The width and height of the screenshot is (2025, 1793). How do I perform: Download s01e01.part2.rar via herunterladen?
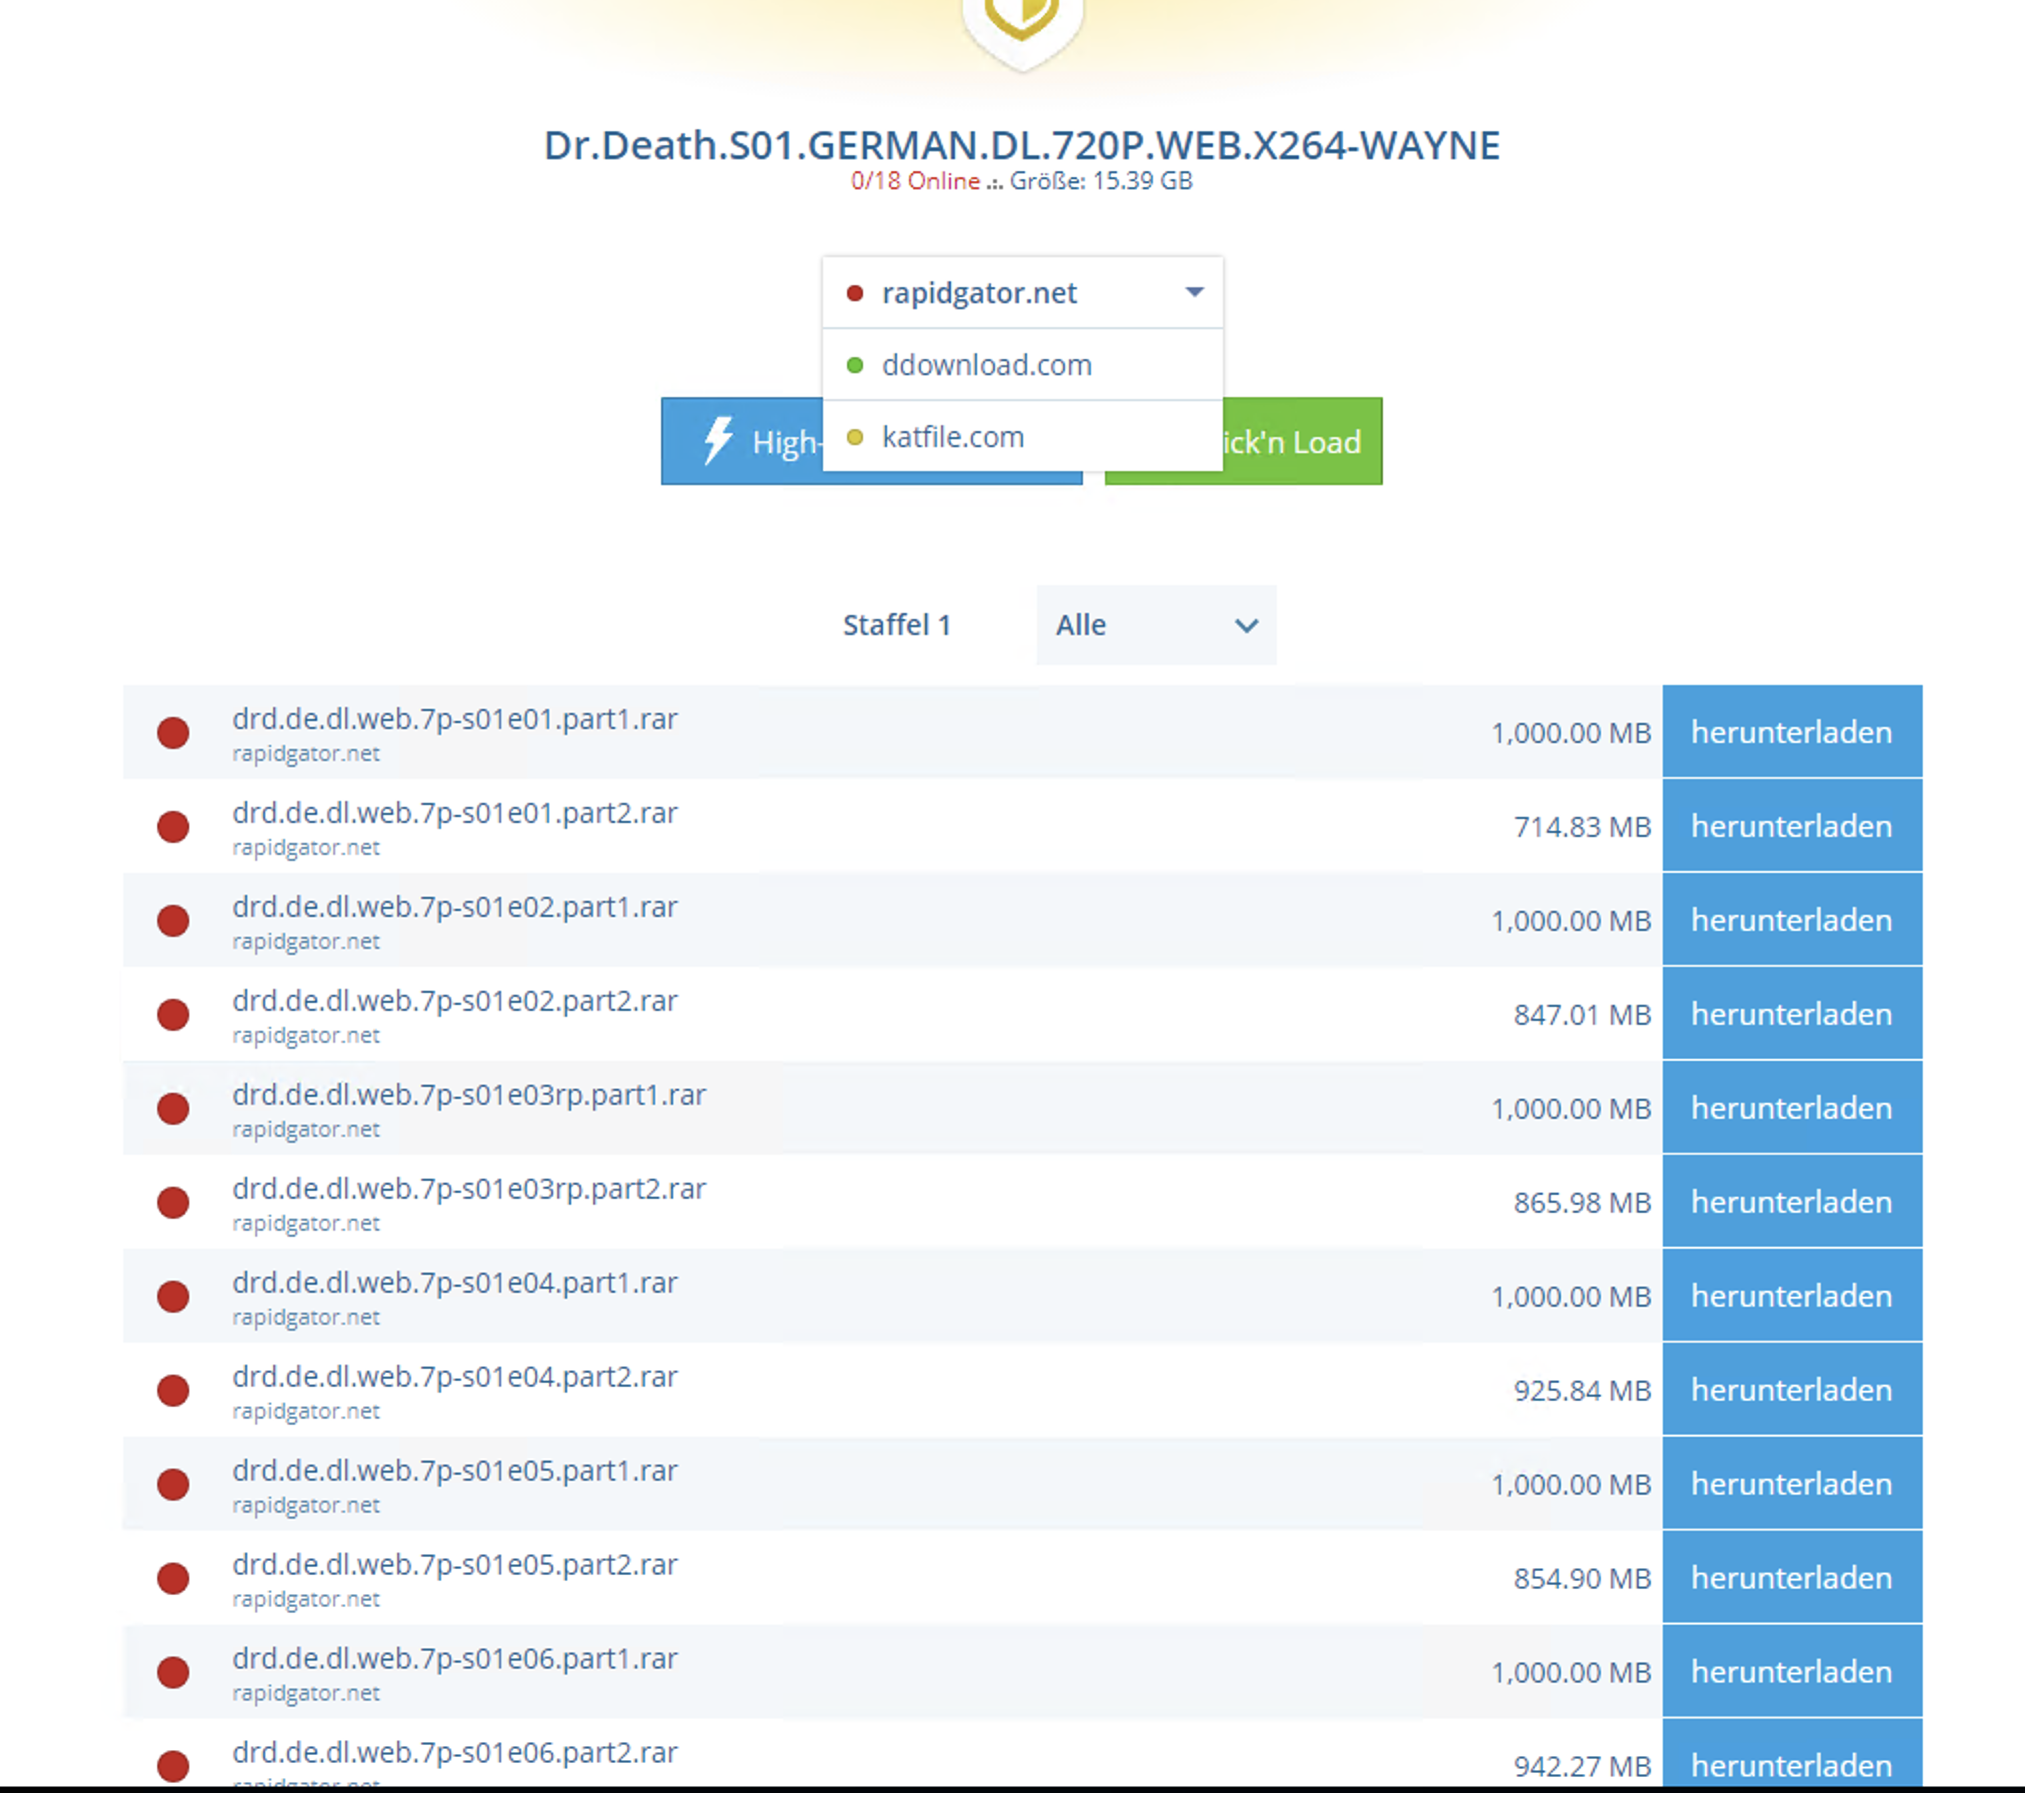[x=1791, y=826]
